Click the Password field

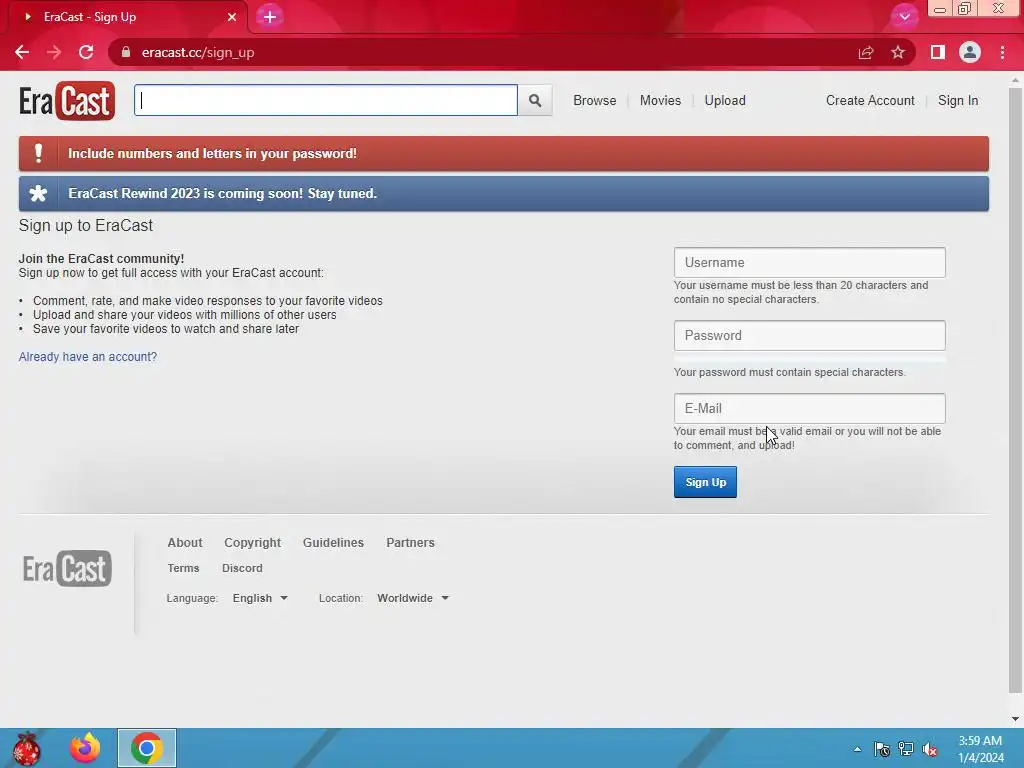[810, 336]
